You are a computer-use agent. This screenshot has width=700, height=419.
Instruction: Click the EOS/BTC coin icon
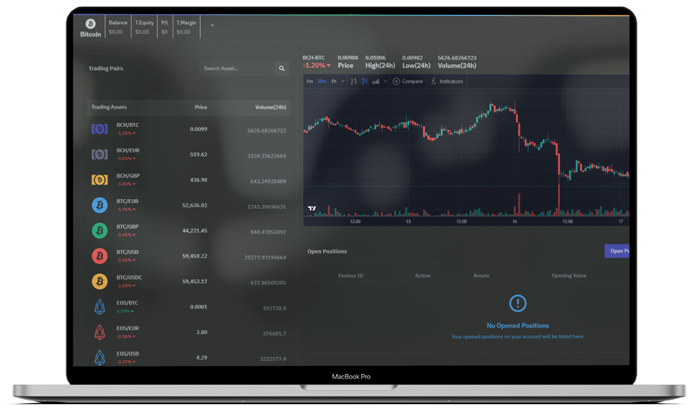tap(99, 307)
